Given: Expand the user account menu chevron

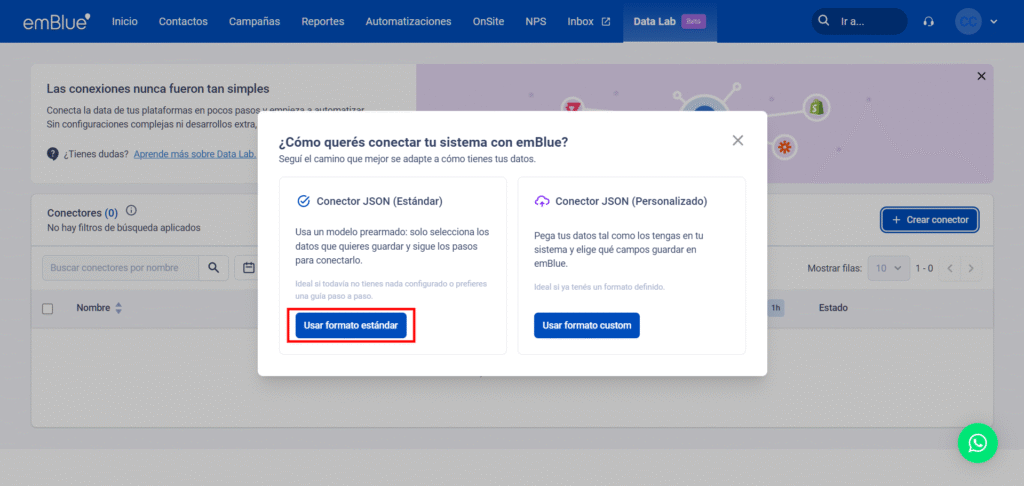Looking at the screenshot, I should 994,21.
